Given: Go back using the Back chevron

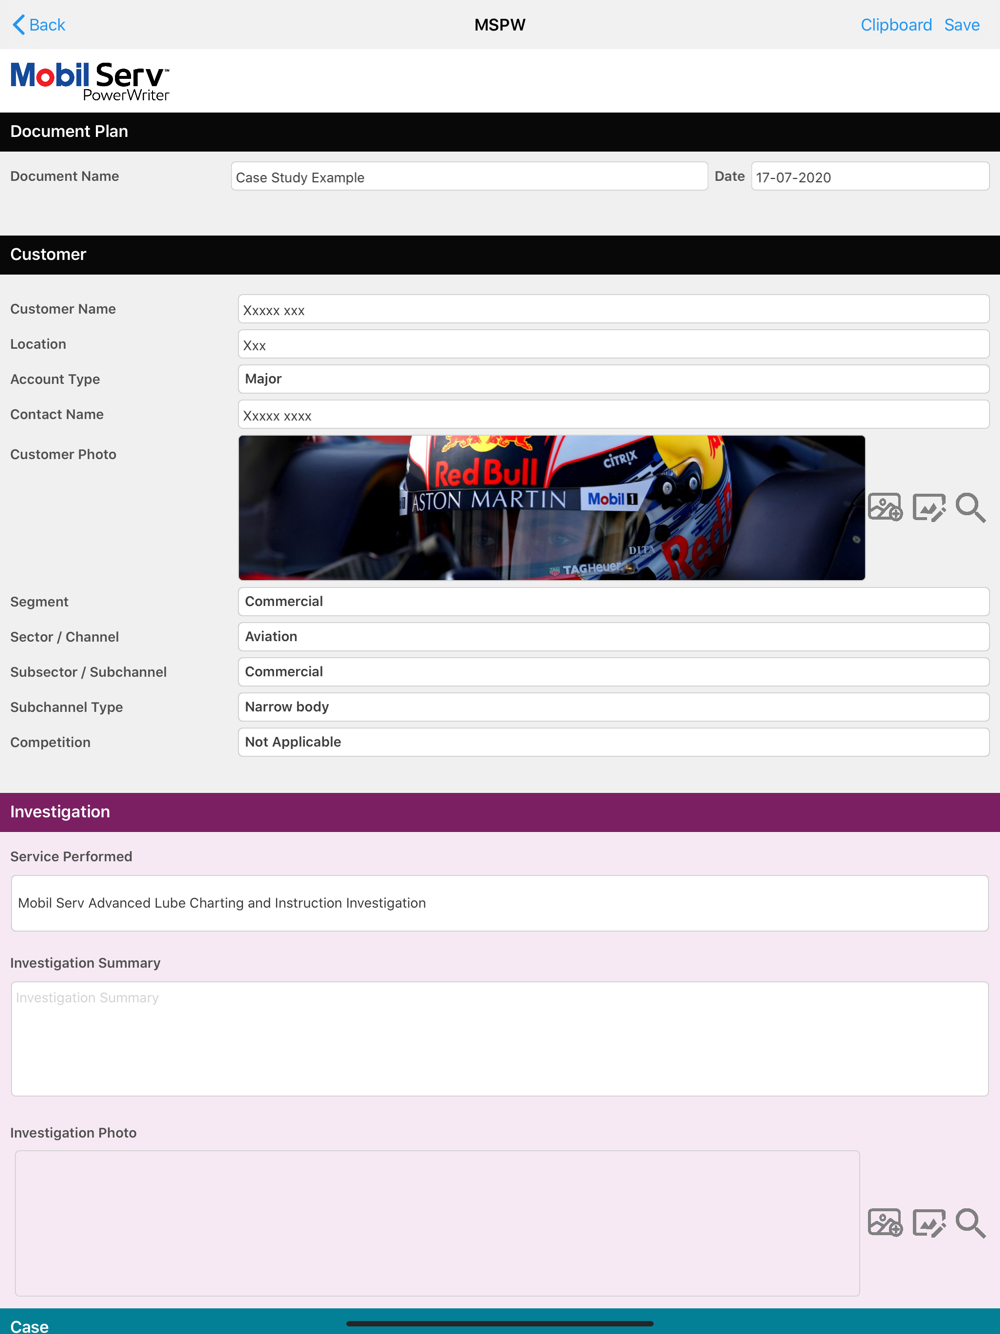Looking at the screenshot, I should [x=38, y=25].
